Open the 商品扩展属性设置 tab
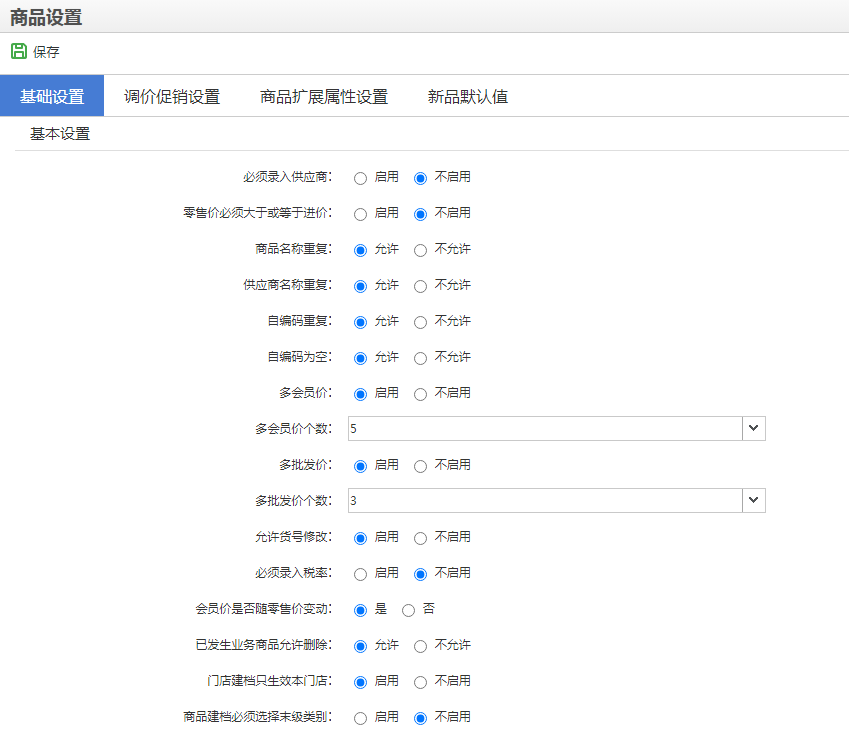 pyautogui.click(x=324, y=97)
